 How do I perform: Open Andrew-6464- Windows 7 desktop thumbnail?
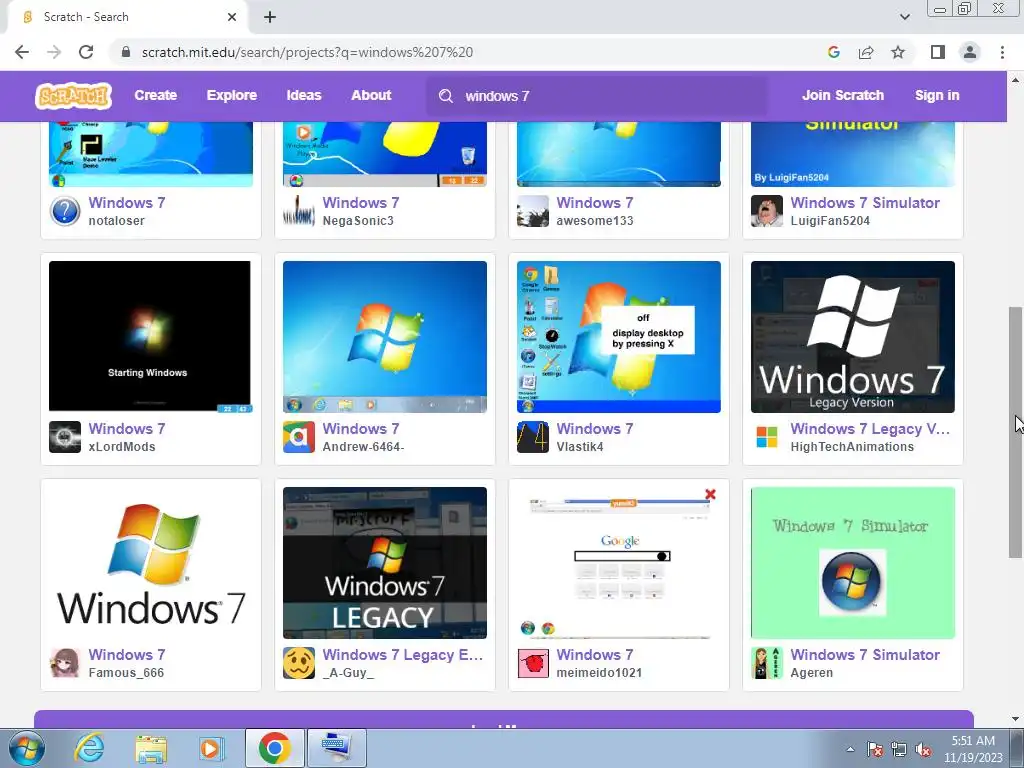point(385,336)
